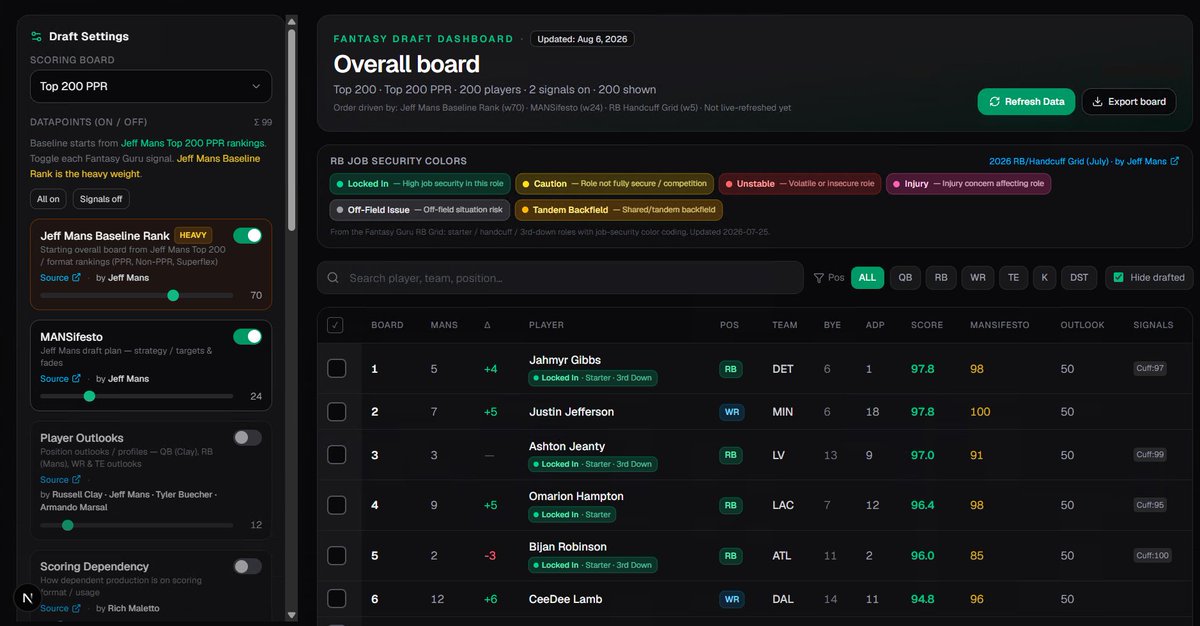Click the RB position badge for Jahmyr Gibbs
This screenshot has height=626, width=1200.
click(731, 369)
